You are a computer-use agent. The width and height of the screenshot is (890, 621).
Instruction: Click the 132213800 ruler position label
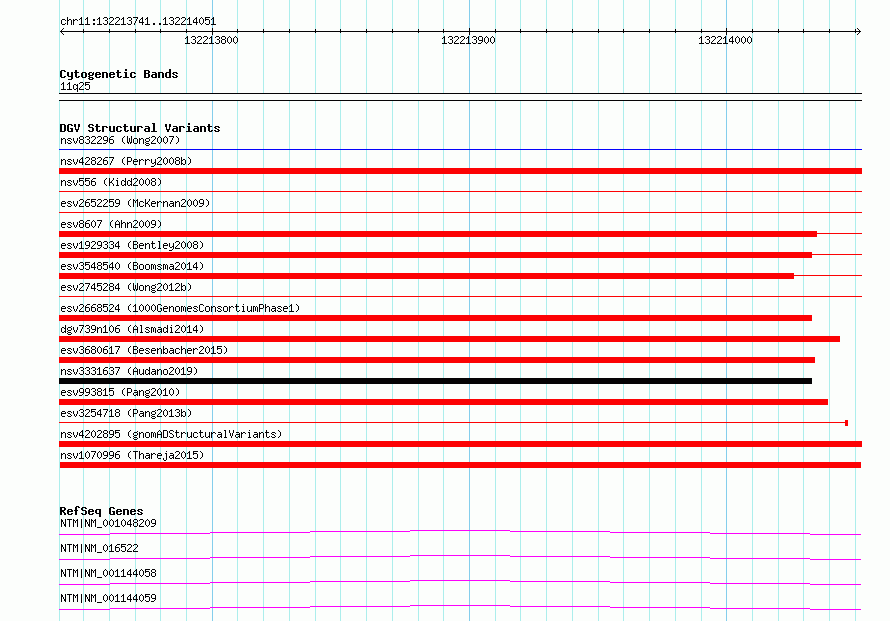click(x=211, y=40)
